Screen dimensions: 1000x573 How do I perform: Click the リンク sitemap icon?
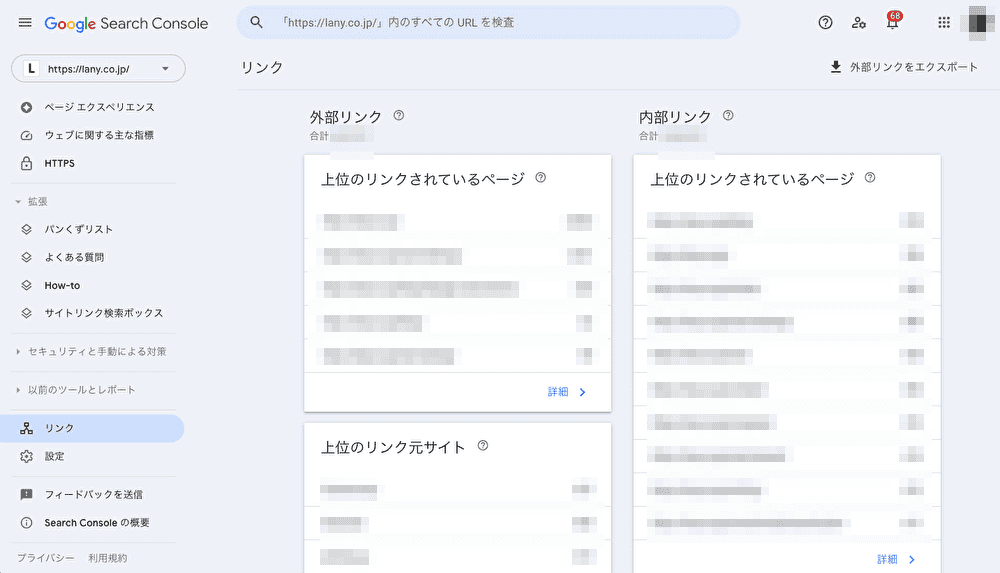[26, 428]
